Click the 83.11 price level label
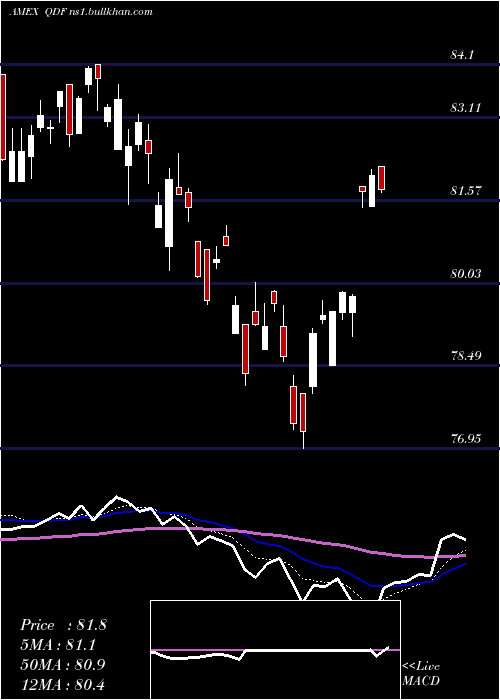Screen dimensions: 500x700 [x=466, y=108]
